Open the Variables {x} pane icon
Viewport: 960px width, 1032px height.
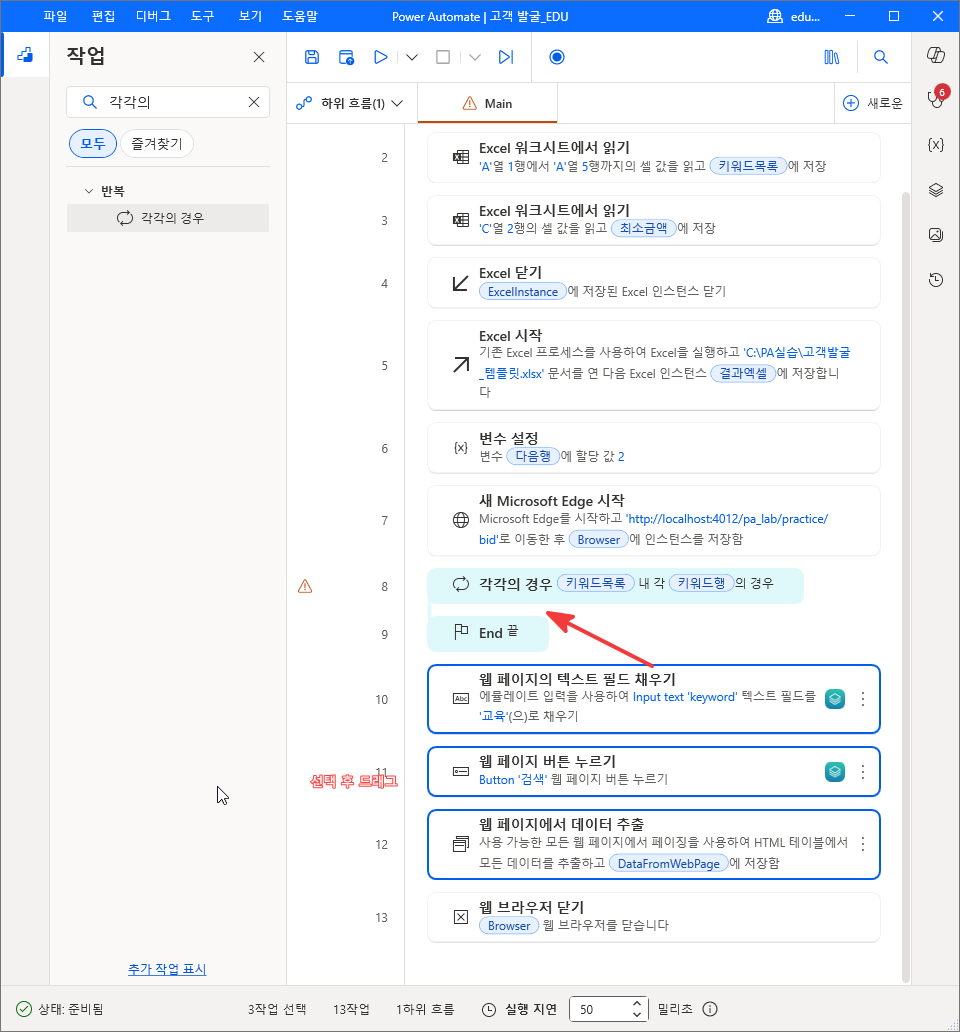[x=936, y=145]
